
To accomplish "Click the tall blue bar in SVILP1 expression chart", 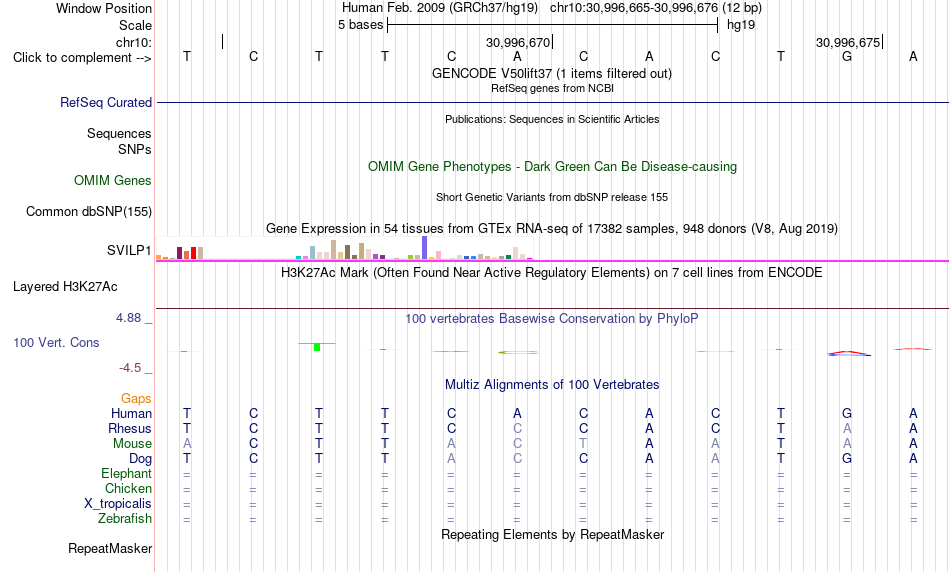I will point(425,248).
